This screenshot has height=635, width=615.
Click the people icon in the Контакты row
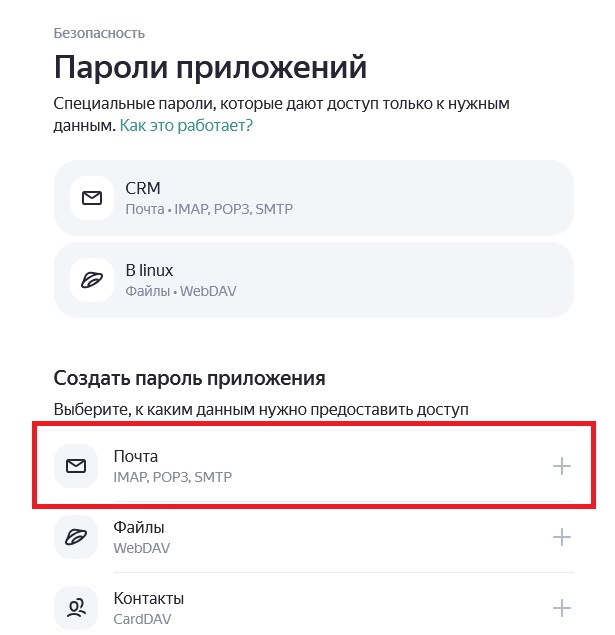[76, 608]
